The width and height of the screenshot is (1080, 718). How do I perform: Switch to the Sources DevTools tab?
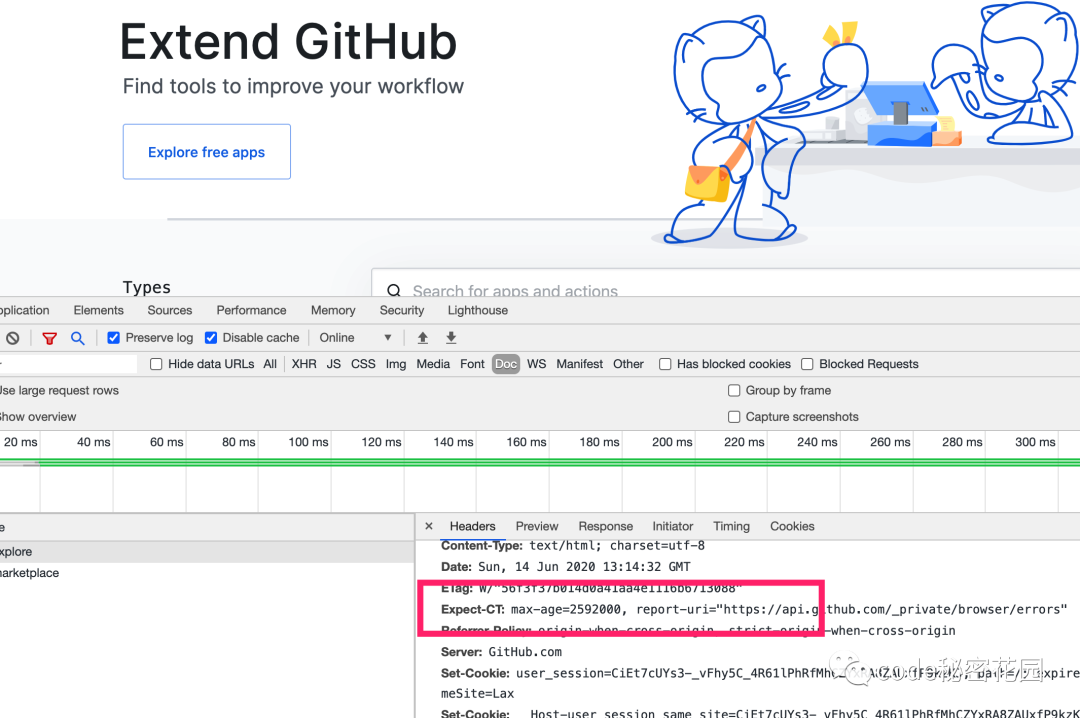point(169,310)
